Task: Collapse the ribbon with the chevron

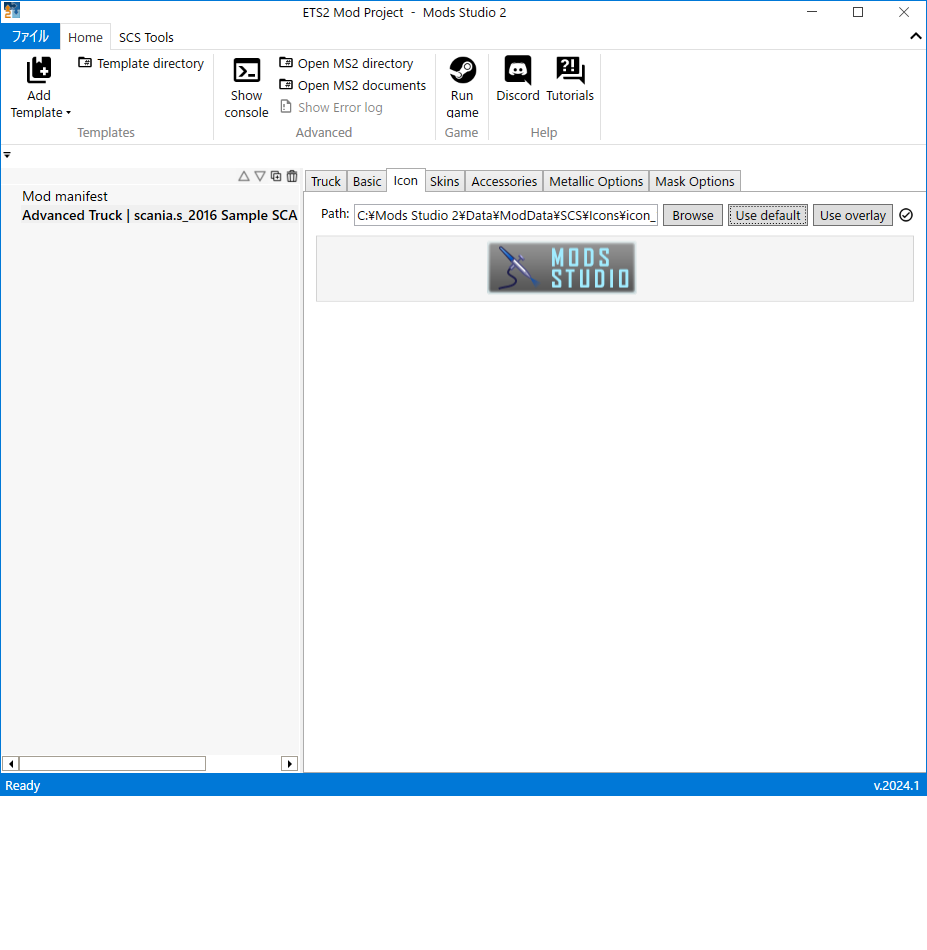Action: click(x=915, y=36)
